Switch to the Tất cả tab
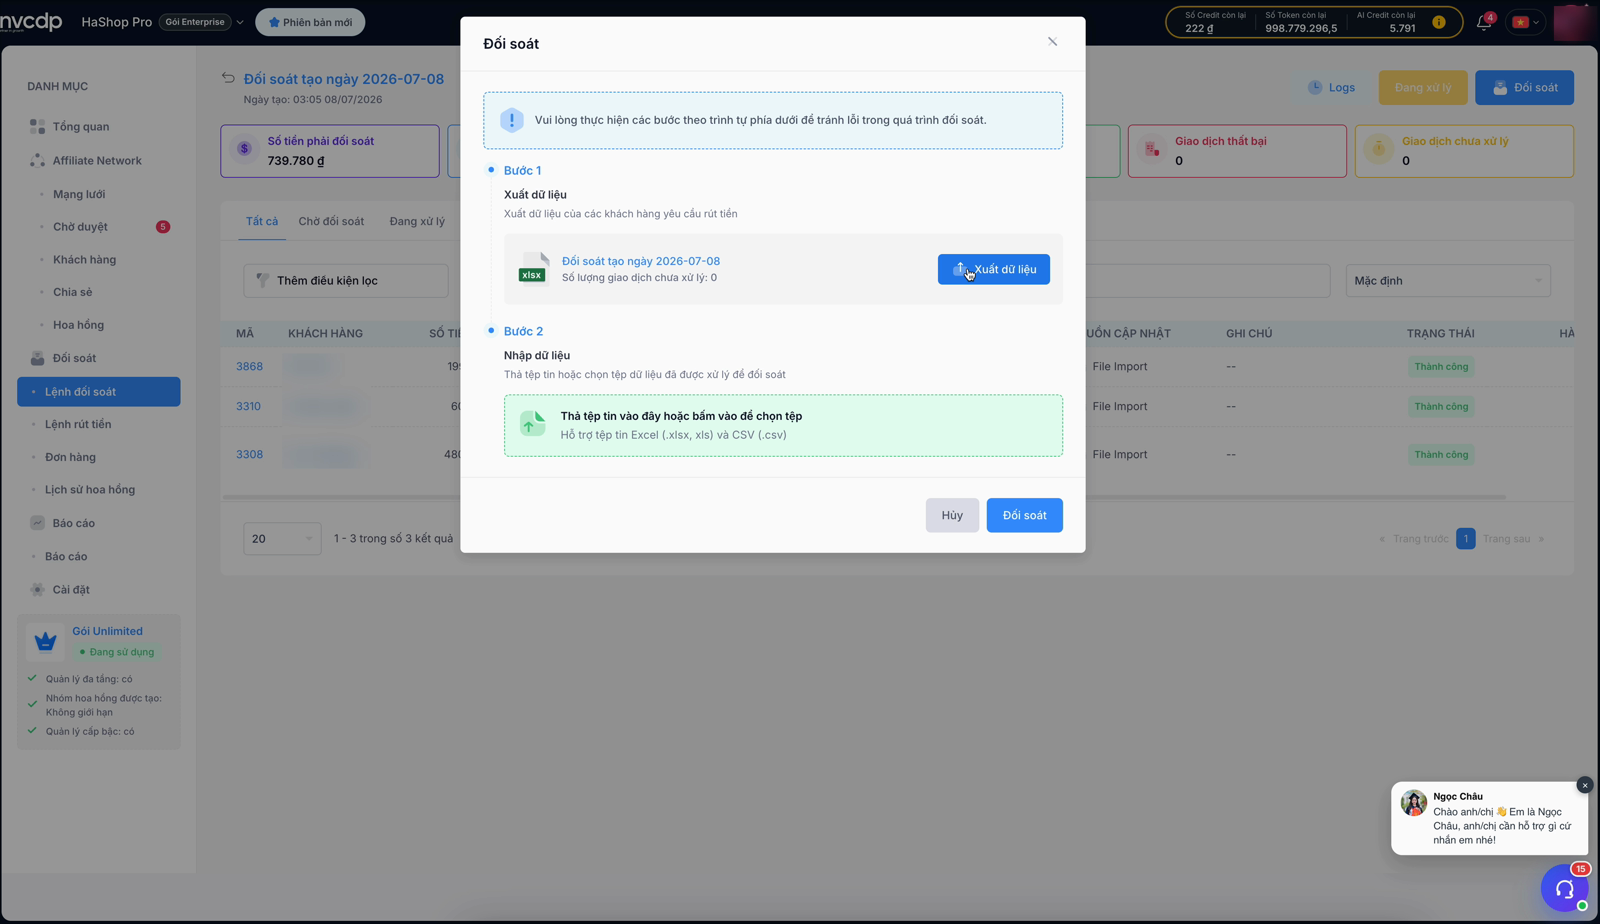The image size is (1600, 924). point(262,221)
